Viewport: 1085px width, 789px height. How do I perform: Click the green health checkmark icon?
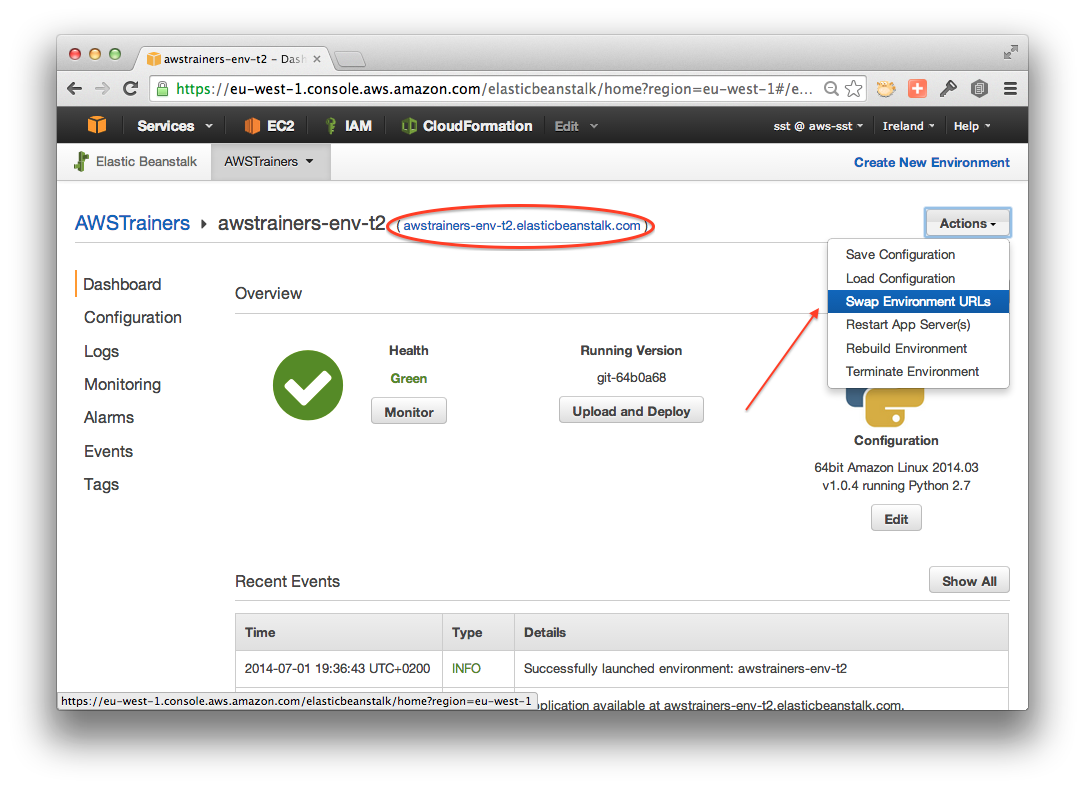pyautogui.click(x=308, y=385)
